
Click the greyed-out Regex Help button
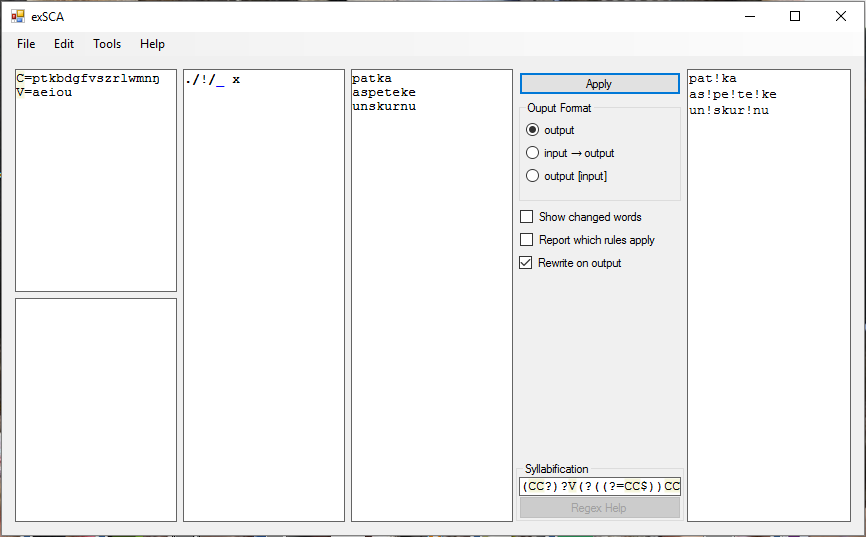[x=600, y=508]
